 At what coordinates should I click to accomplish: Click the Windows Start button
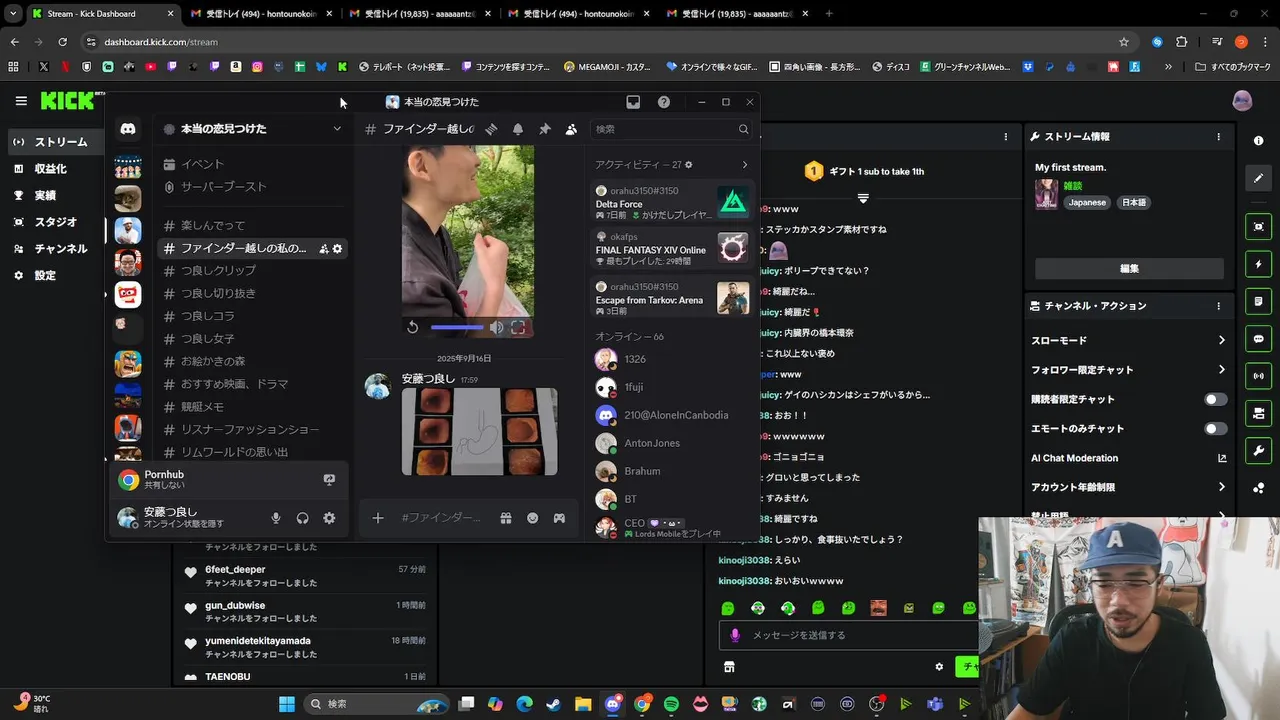(x=286, y=704)
